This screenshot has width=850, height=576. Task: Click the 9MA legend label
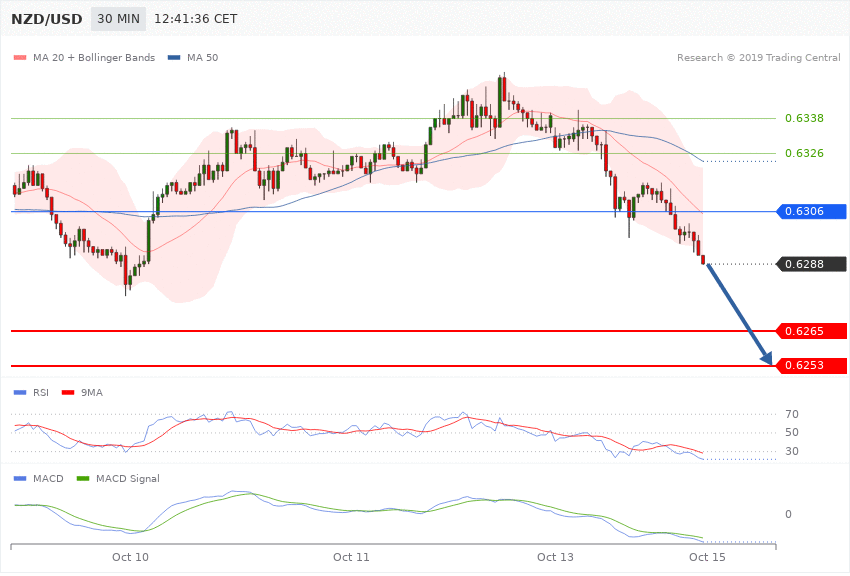tap(92, 392)
